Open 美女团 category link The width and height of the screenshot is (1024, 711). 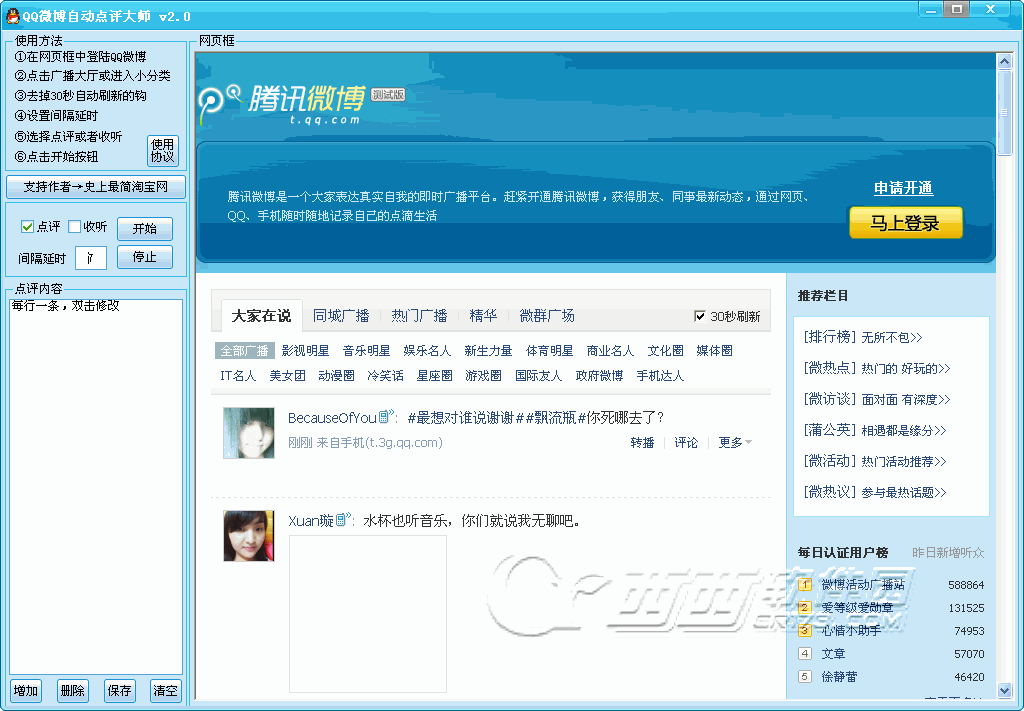pyautogui.click(x=287, y=375)
